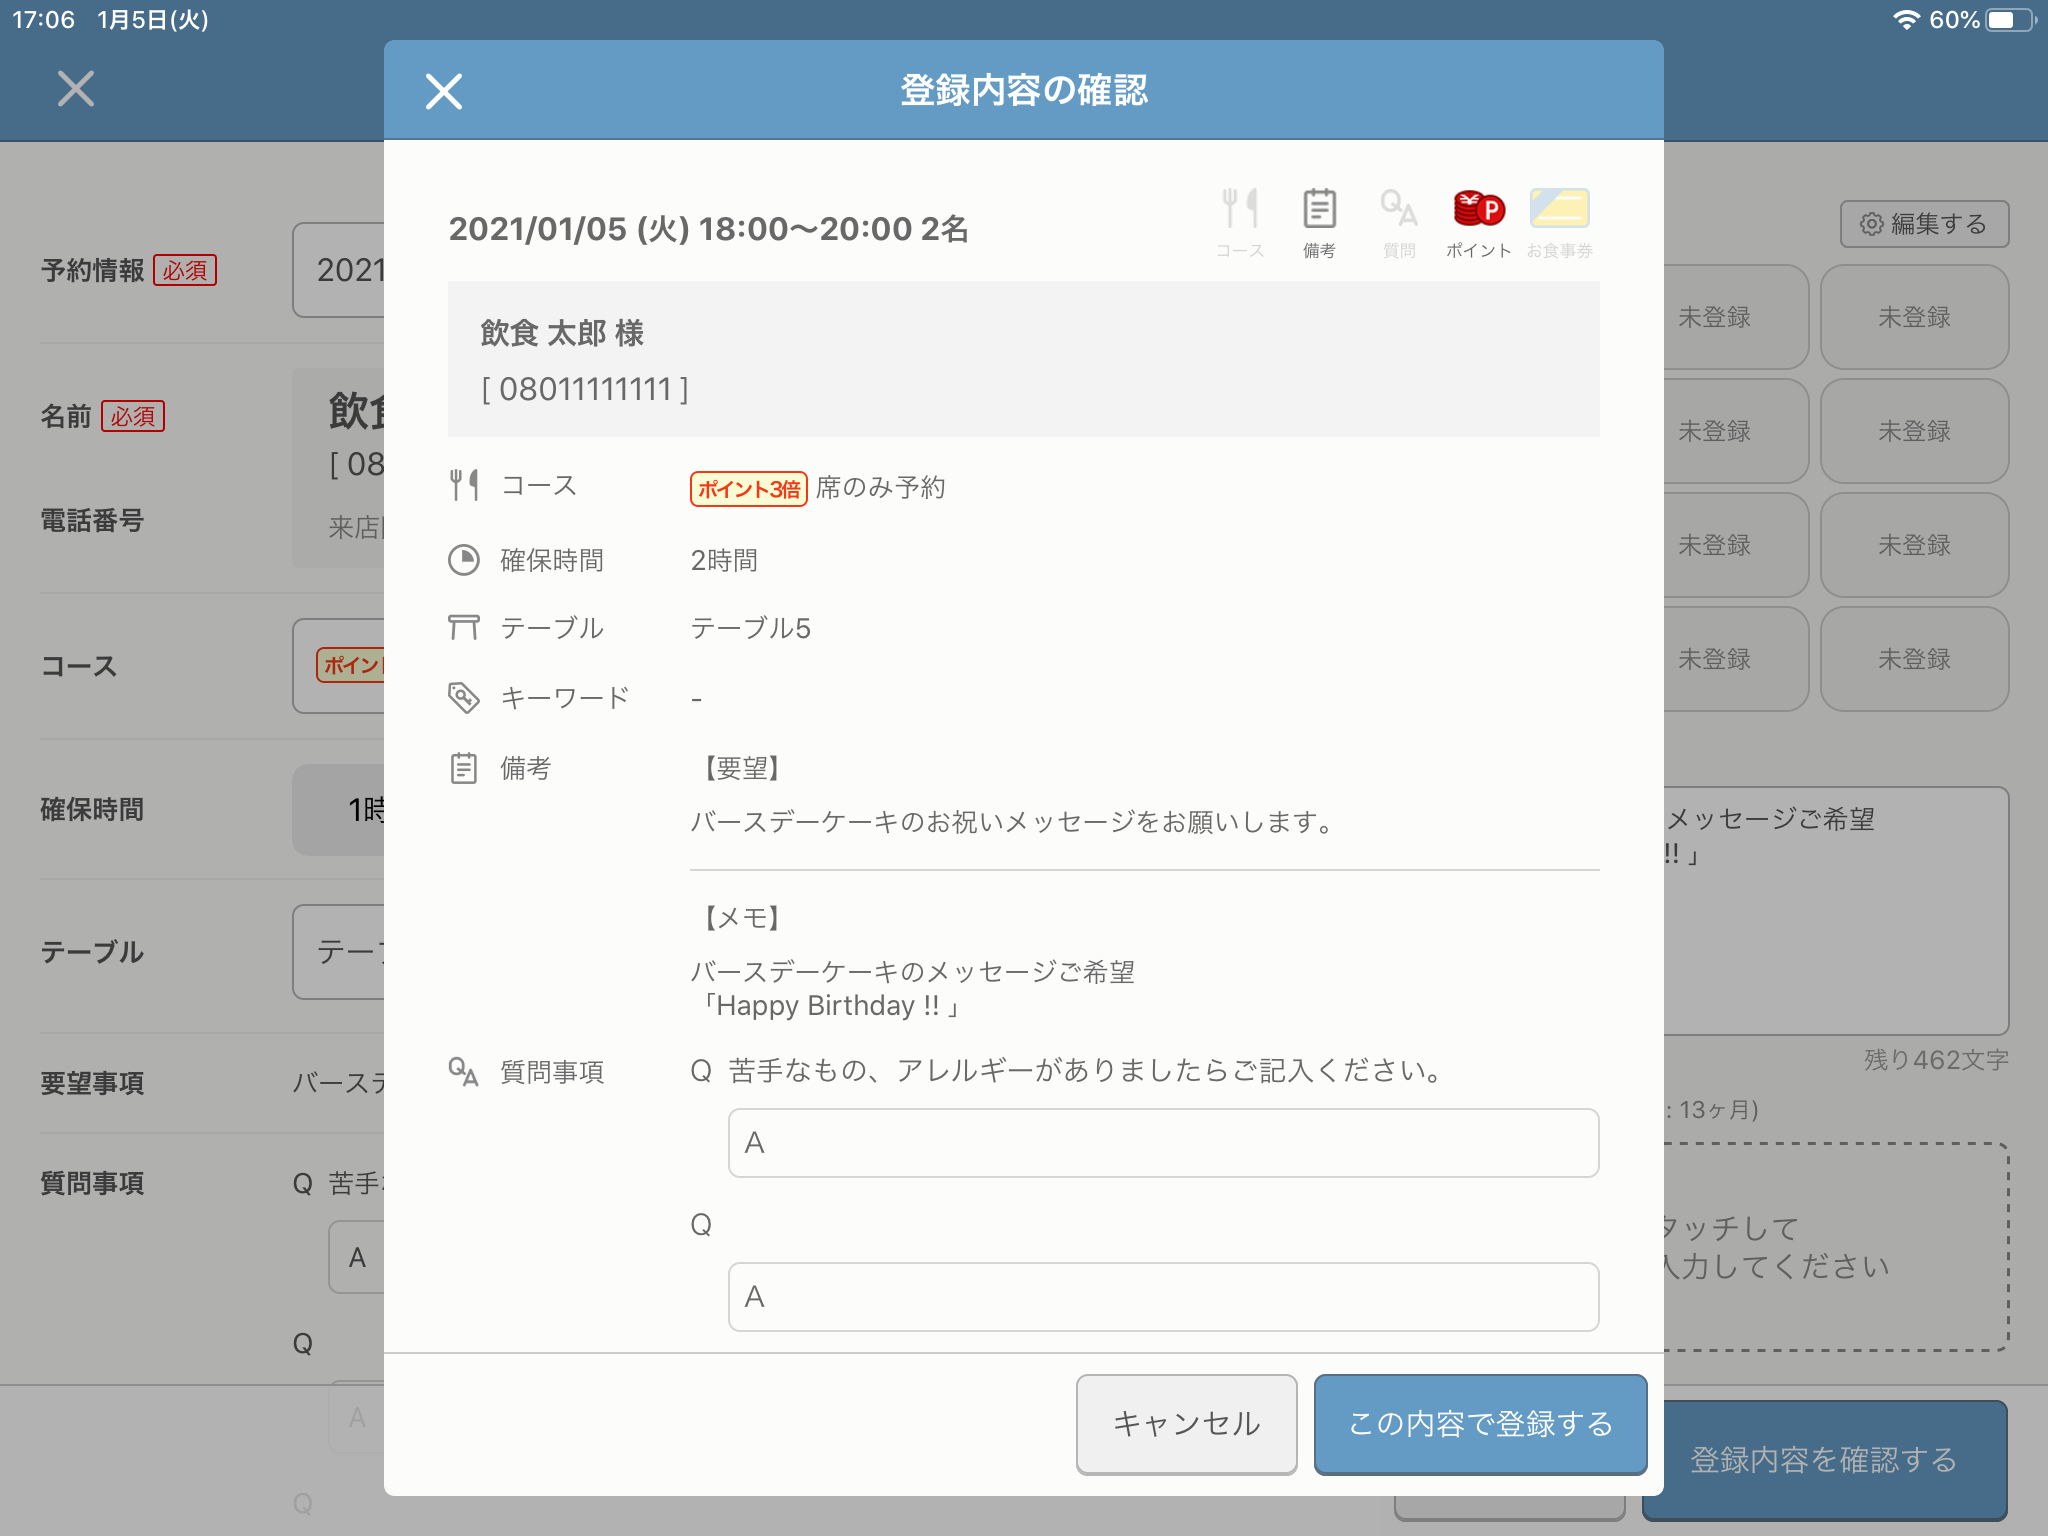This screenshot has height=1536, width=2048.
Task: Select the 2時間 duration value
Action: point(724,560)
